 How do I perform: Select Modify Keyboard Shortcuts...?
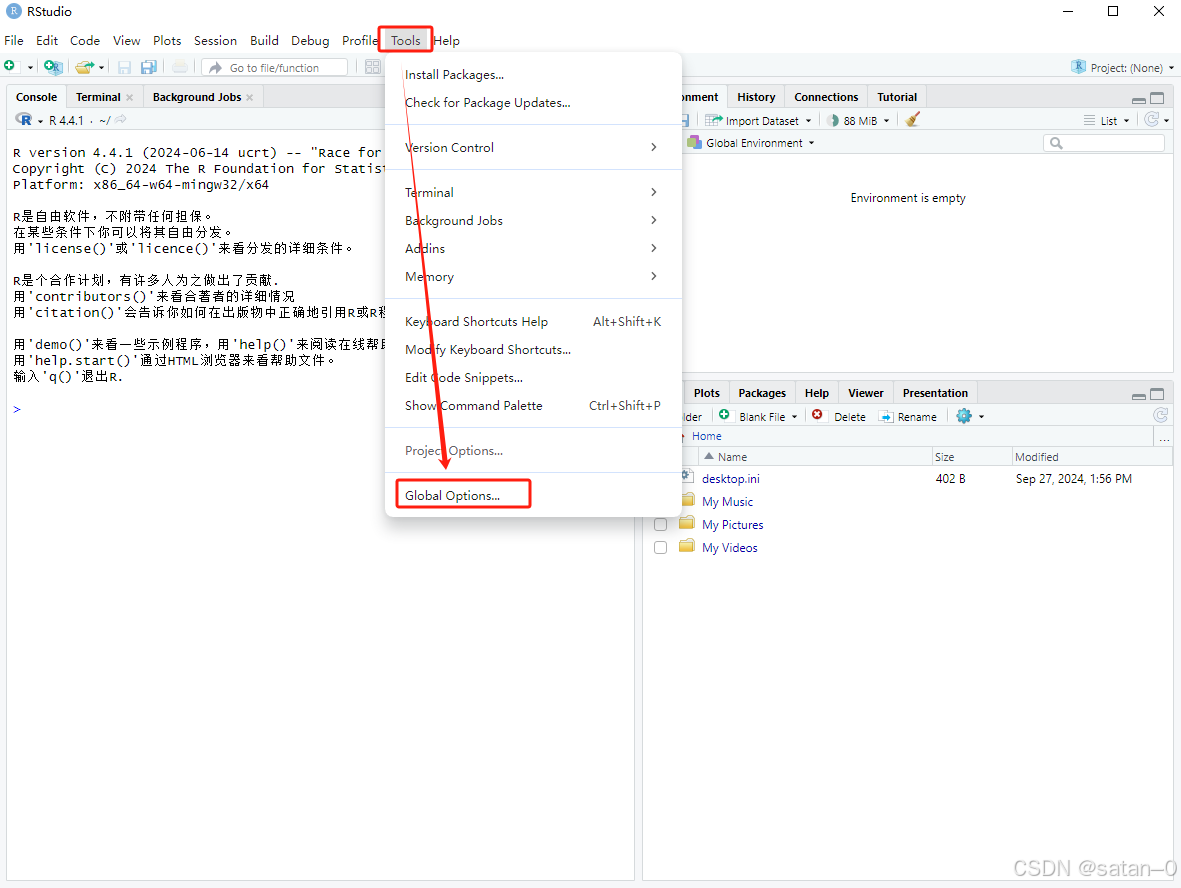click(533, 349)
